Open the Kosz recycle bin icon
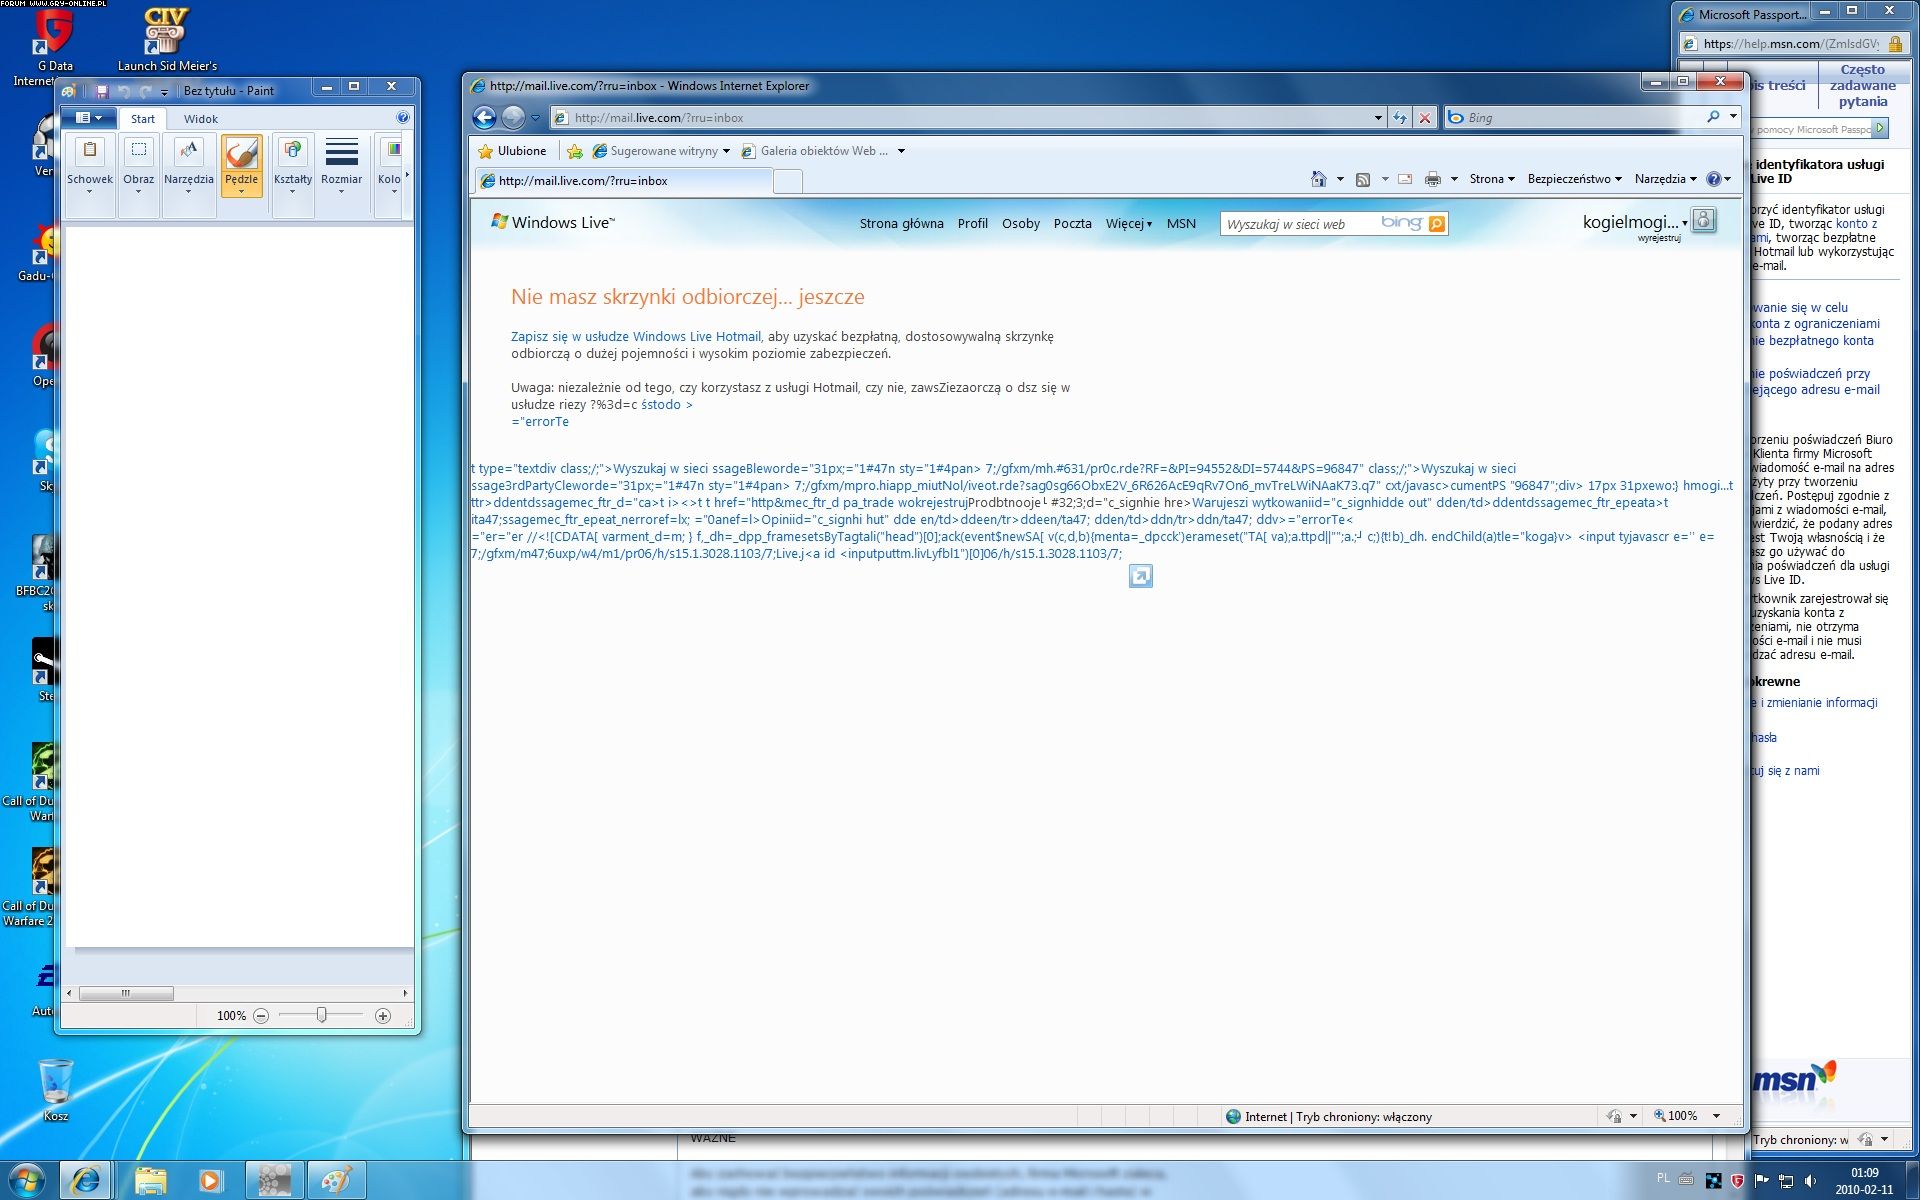Image resolution: width=1920 pixels, height=1200 pixels. click(x=56, y=1090)
